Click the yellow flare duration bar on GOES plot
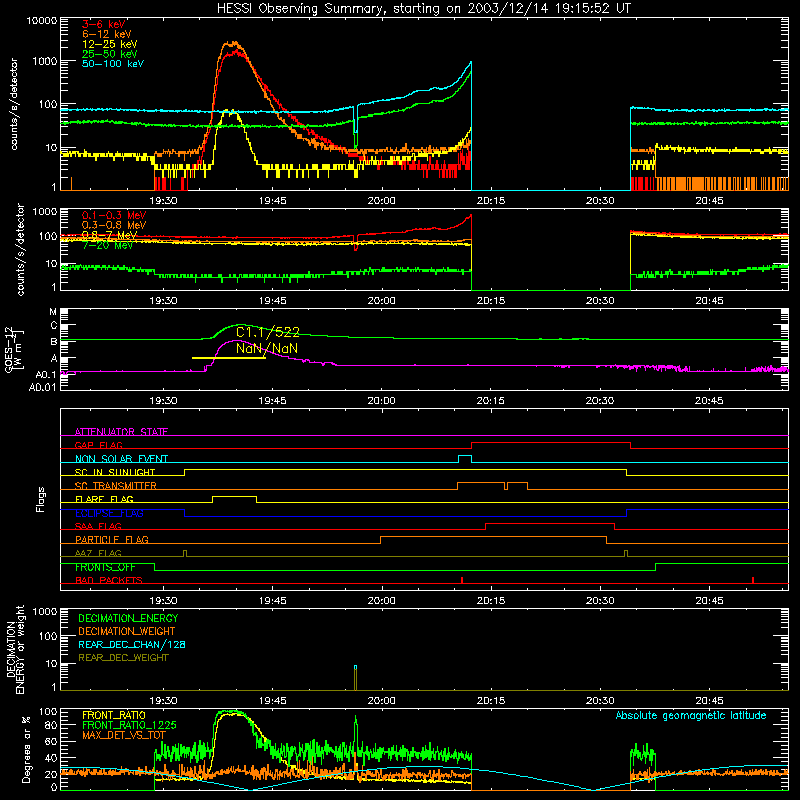 (229, 358)
